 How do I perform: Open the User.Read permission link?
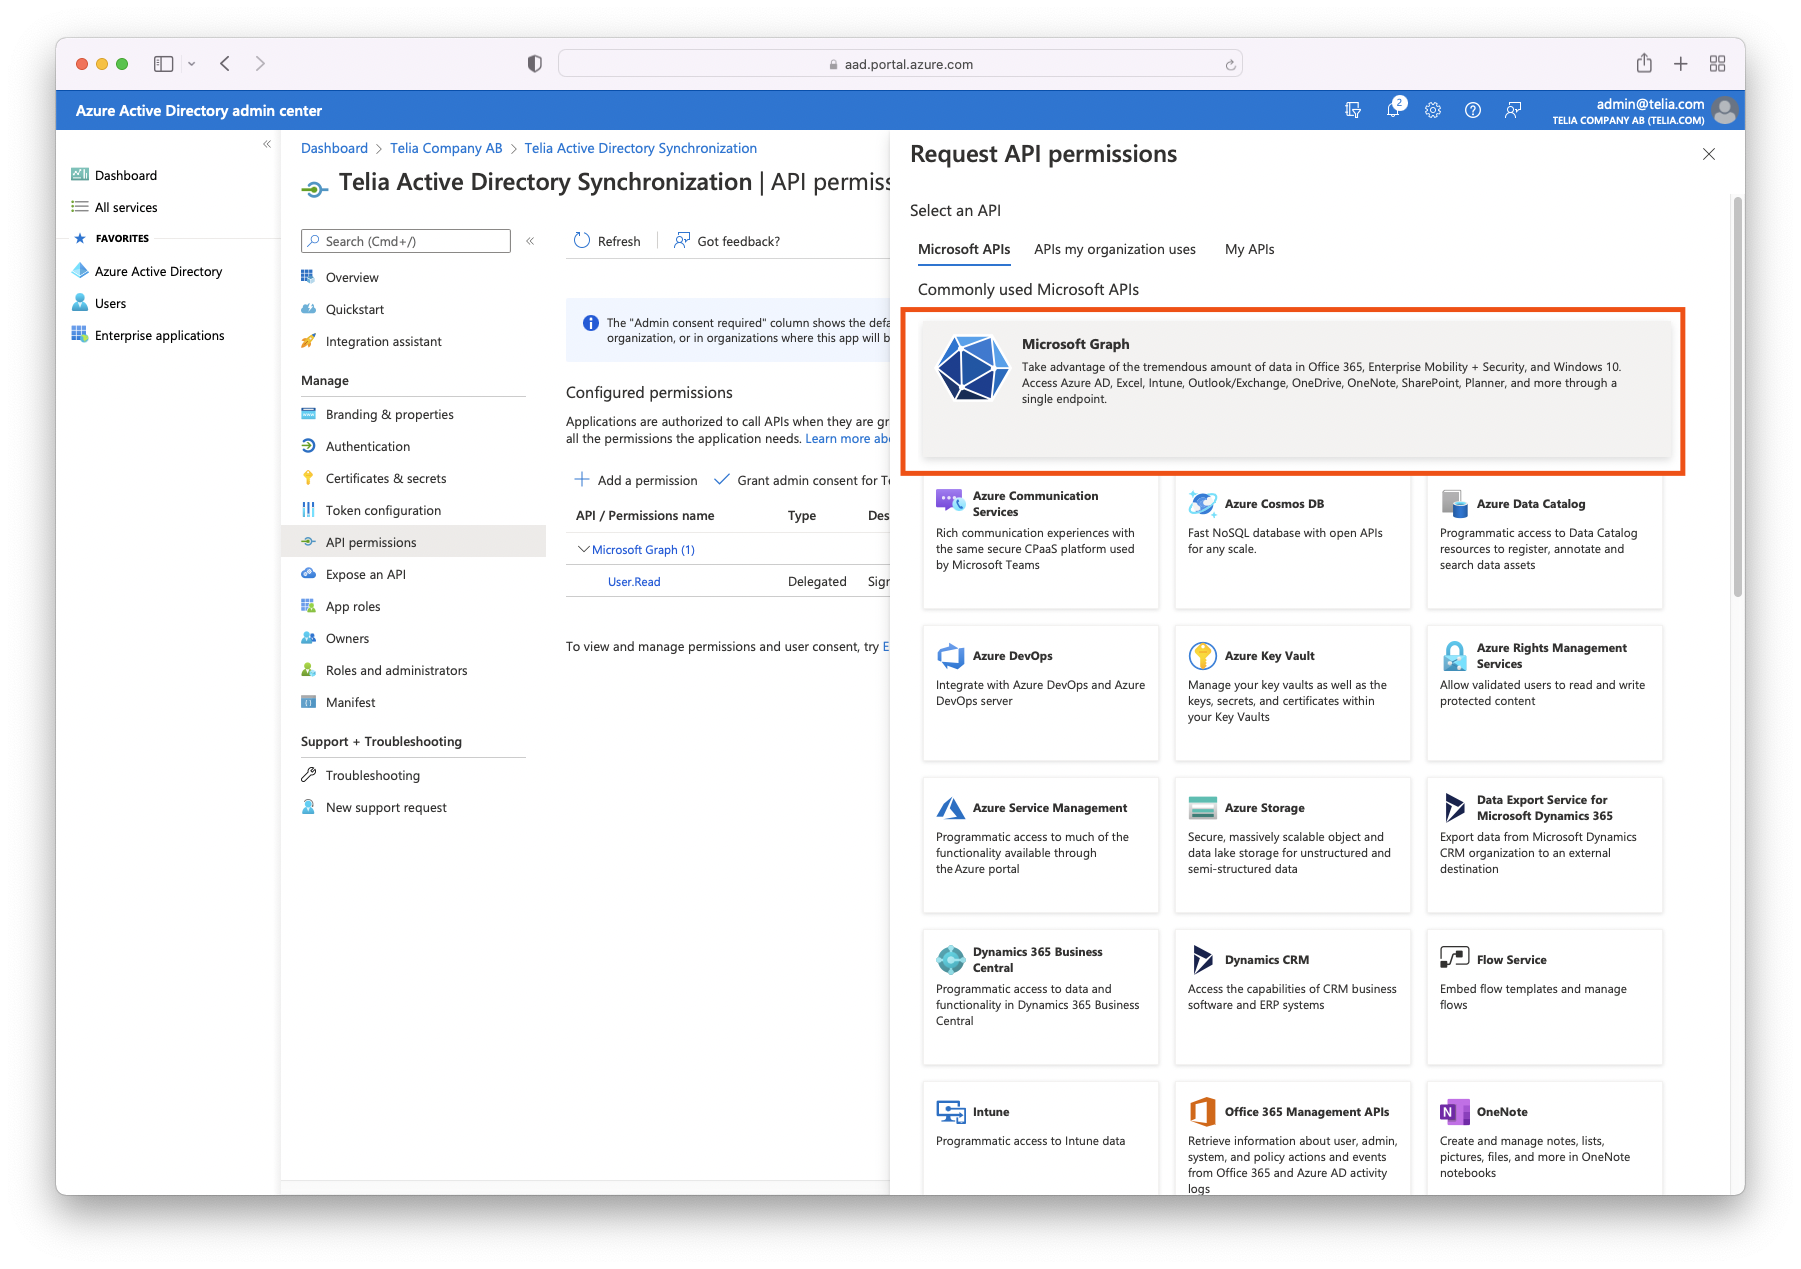(x=634, y=581)
